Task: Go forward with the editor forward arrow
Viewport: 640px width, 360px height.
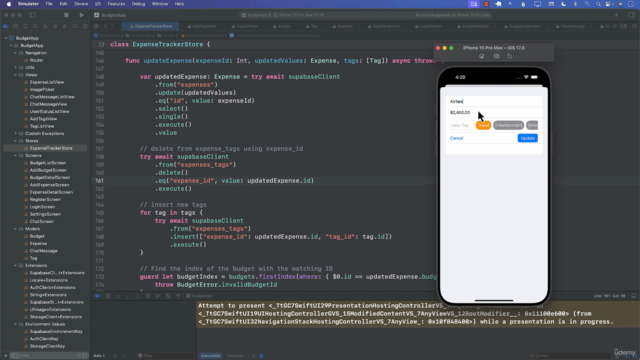Action: [x=113, y=26]
